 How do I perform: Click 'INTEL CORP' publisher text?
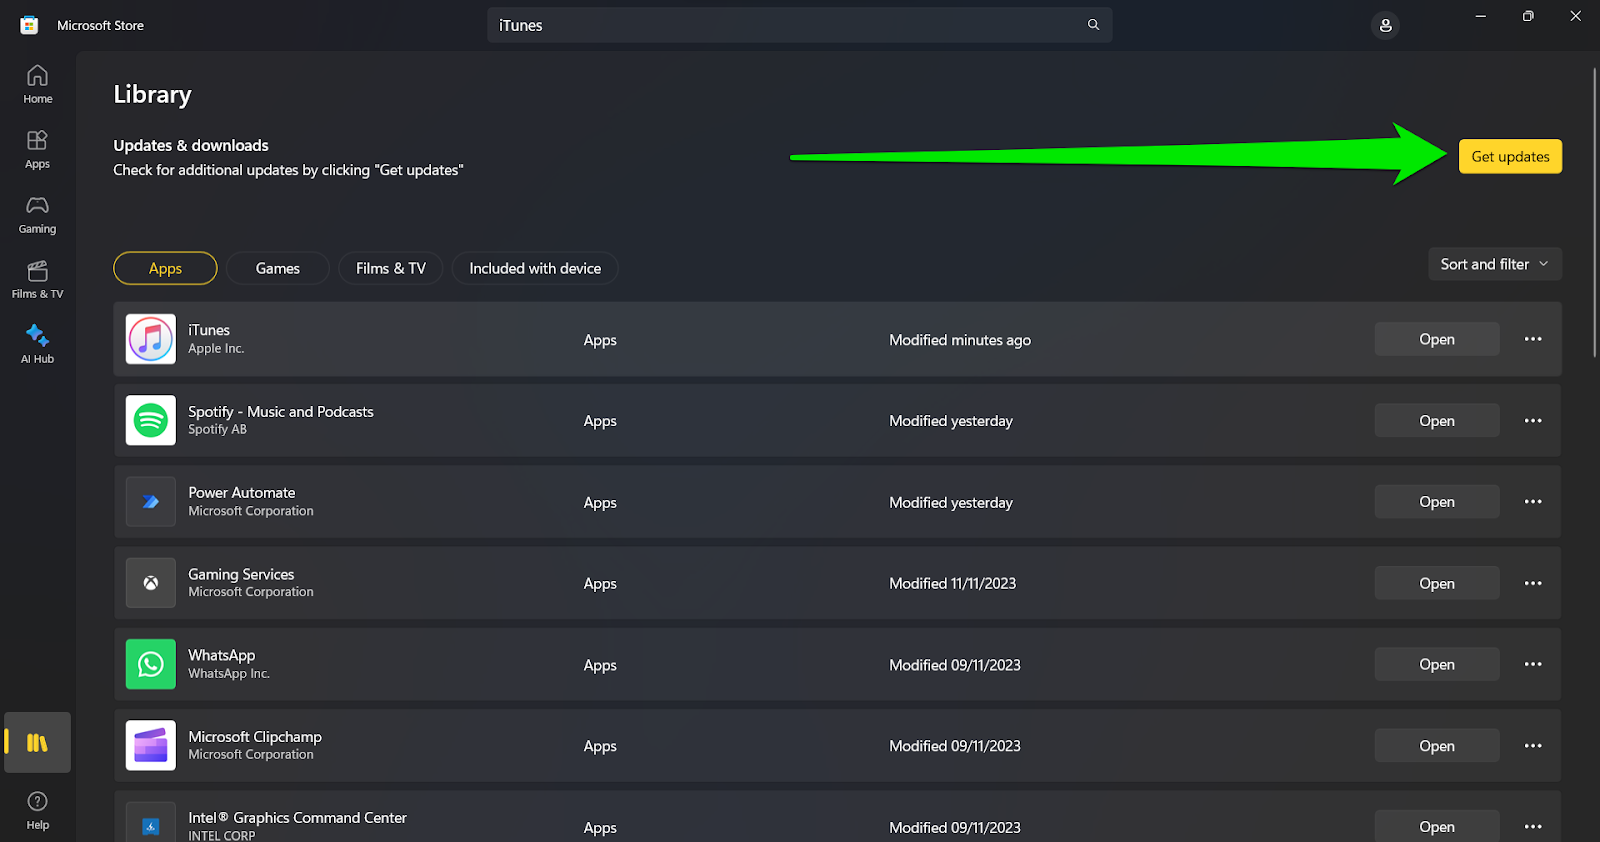(222, 835)
